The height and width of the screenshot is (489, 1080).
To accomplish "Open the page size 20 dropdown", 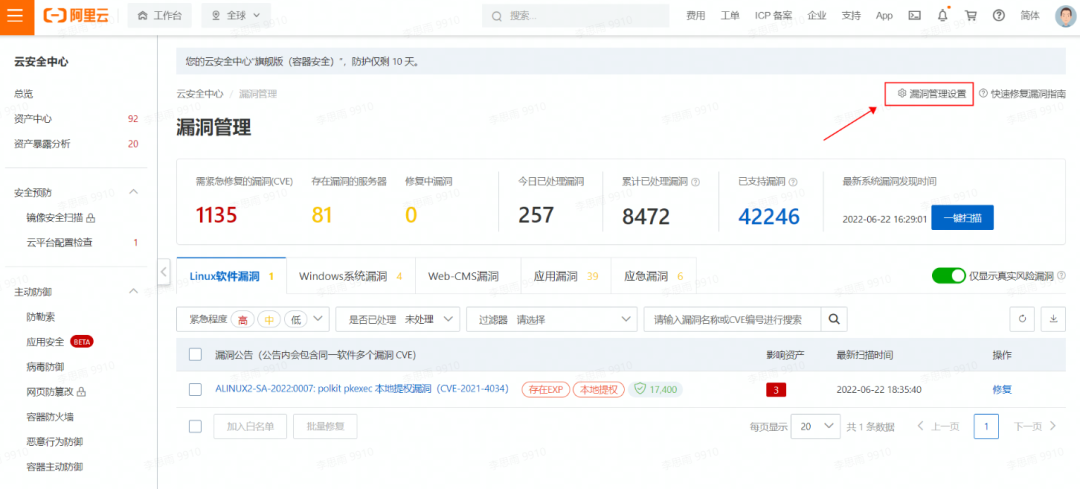I will (815, 426).
